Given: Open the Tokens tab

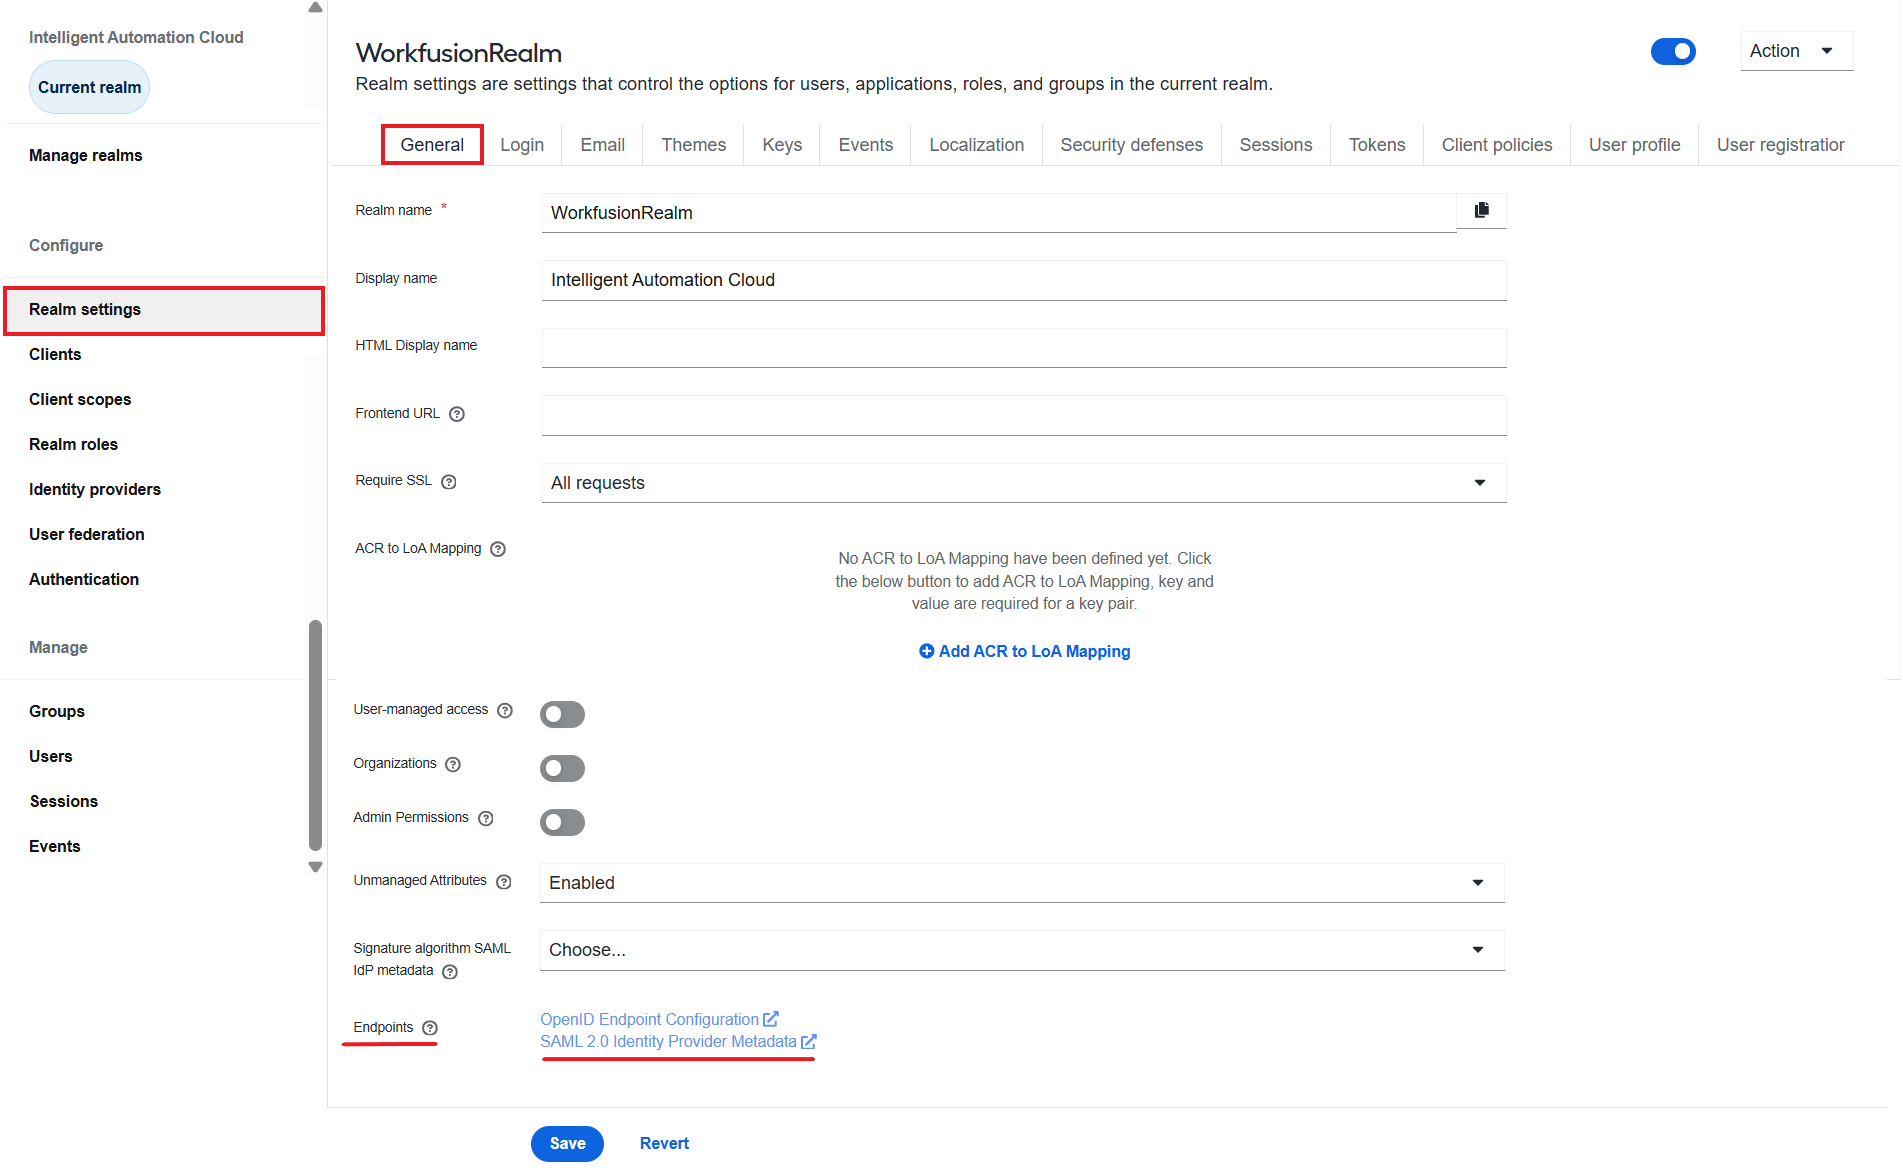Looking at the screenshot, I should click(x=1377, y=145).
